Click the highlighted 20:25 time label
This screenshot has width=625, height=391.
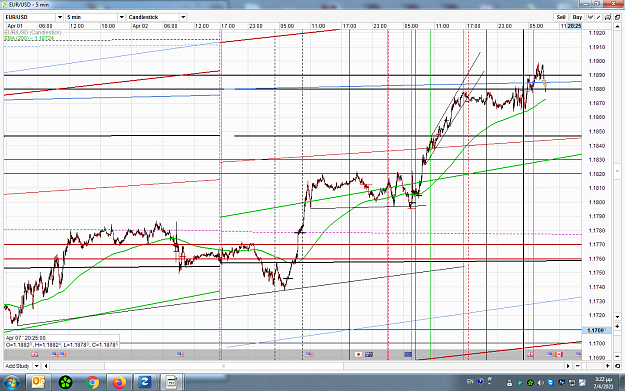coord(574,26)
